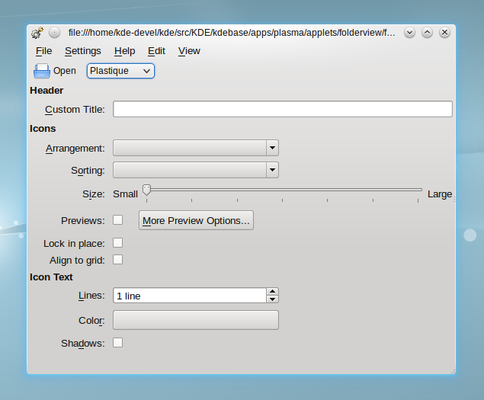Click the icon Size slider handle
484x400 pixels.
(147, 190)
